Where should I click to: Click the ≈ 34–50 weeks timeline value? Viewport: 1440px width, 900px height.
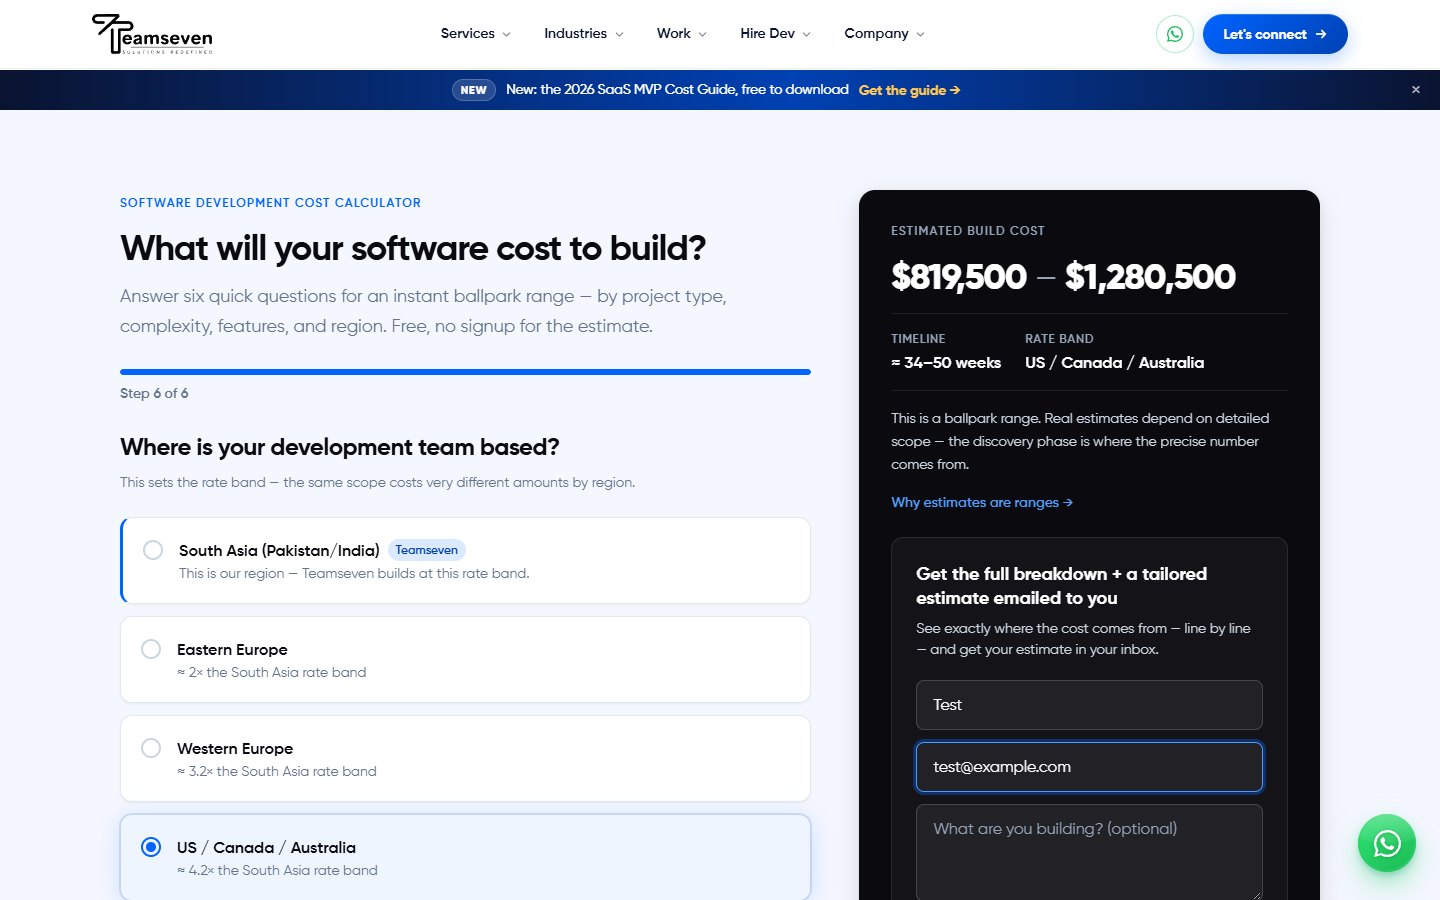tap(946, 363)
